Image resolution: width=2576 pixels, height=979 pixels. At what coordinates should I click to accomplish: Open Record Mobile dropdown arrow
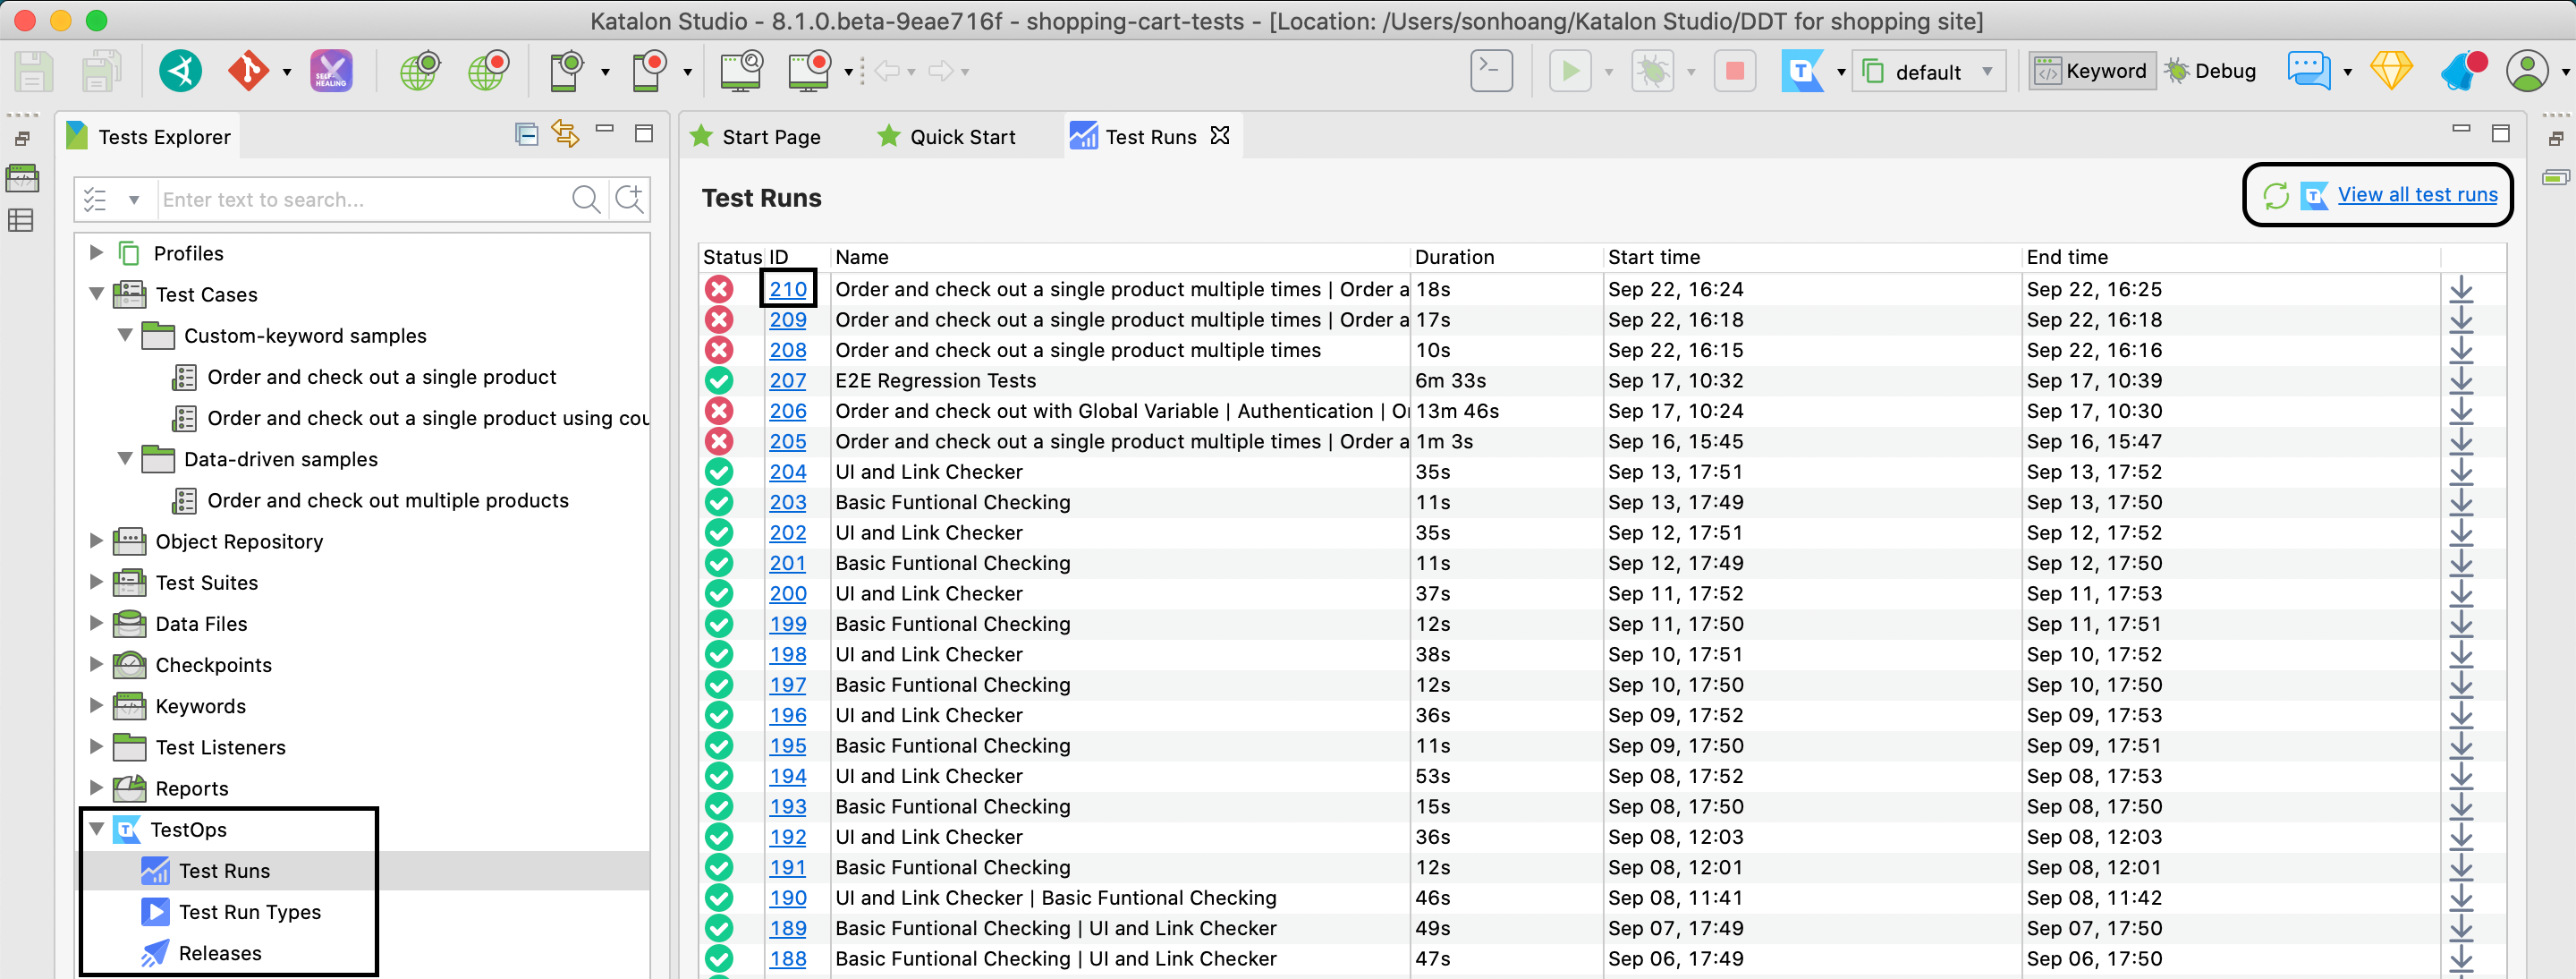[687, 72]
